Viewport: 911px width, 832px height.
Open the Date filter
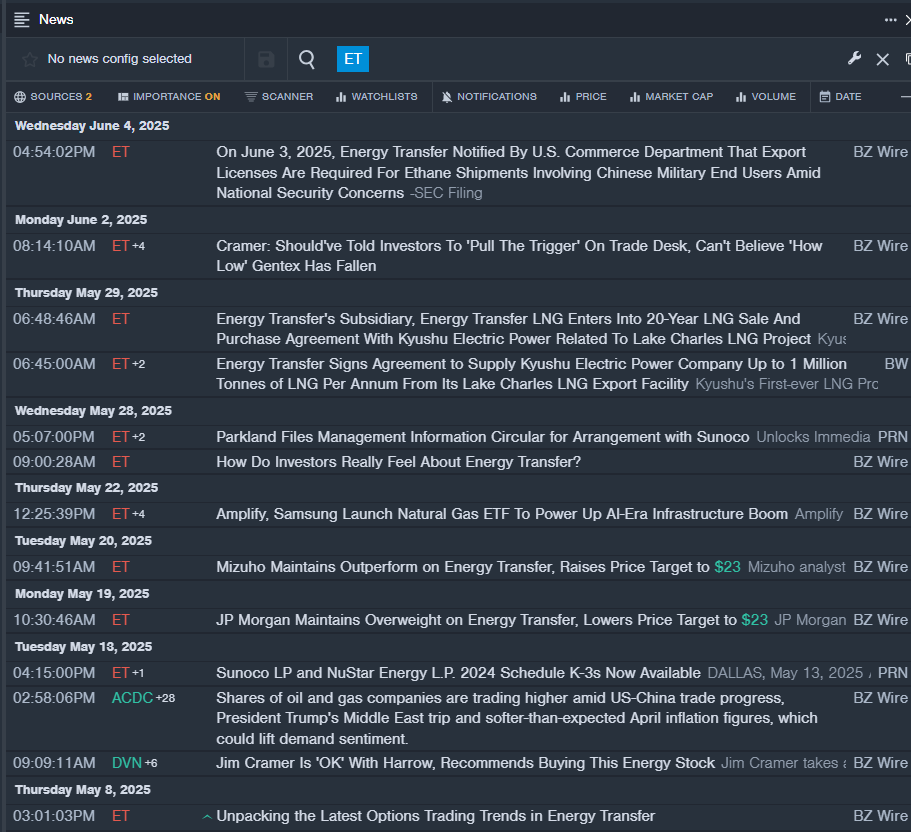tap(840, 96)
